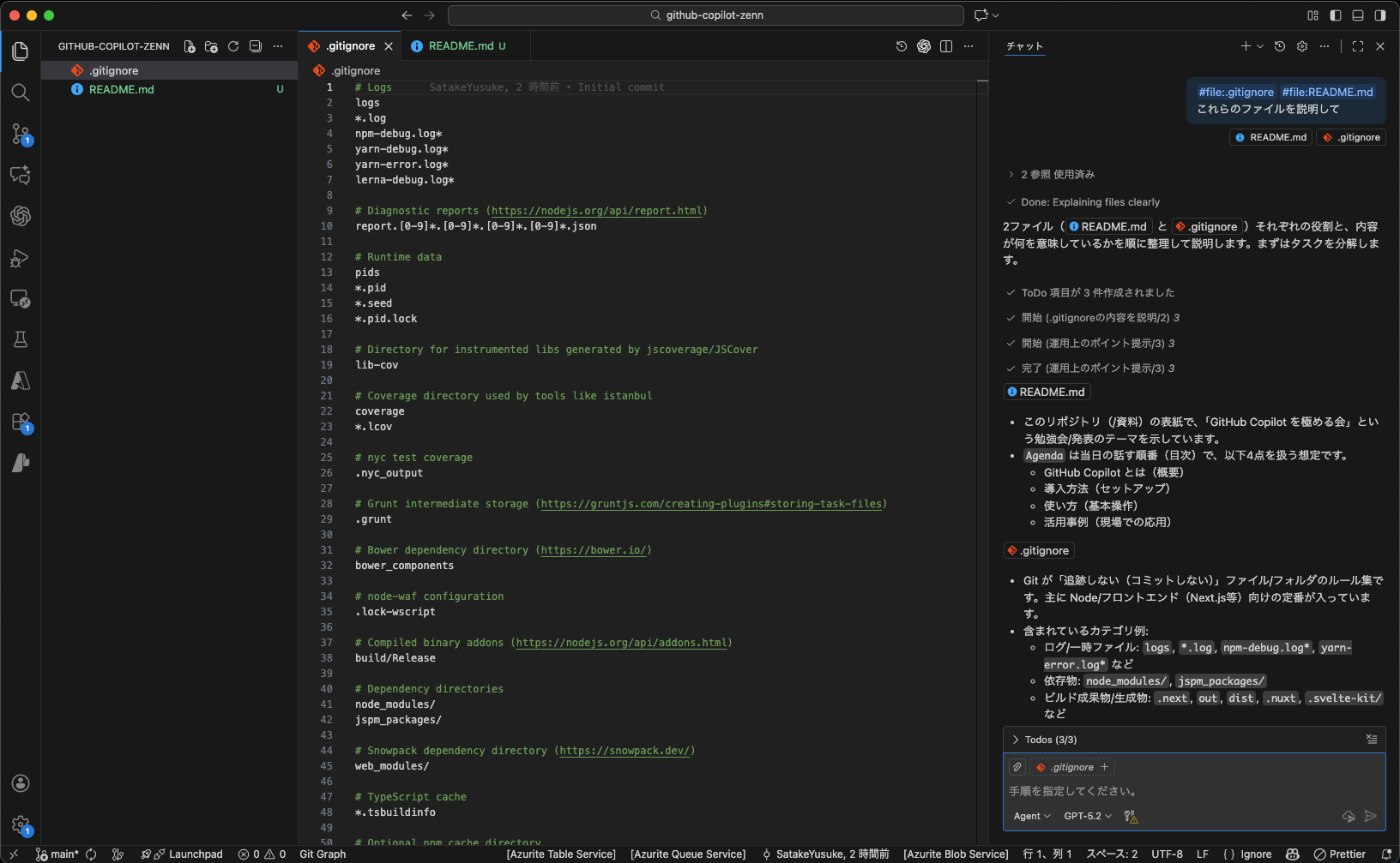Image resolution: width=1400 pixels, height=863 pixels.
Task: Open editor more actions menu
Action: point(967,46)
